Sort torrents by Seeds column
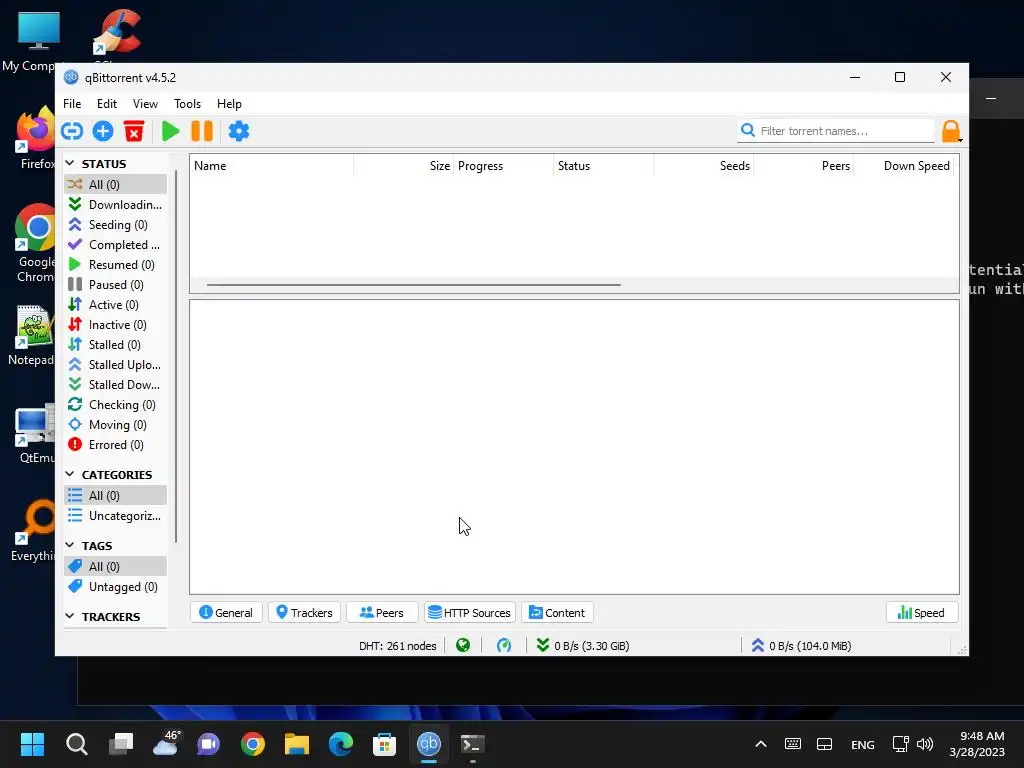Viewport: 1024px width, 768px height. point(703,166)
